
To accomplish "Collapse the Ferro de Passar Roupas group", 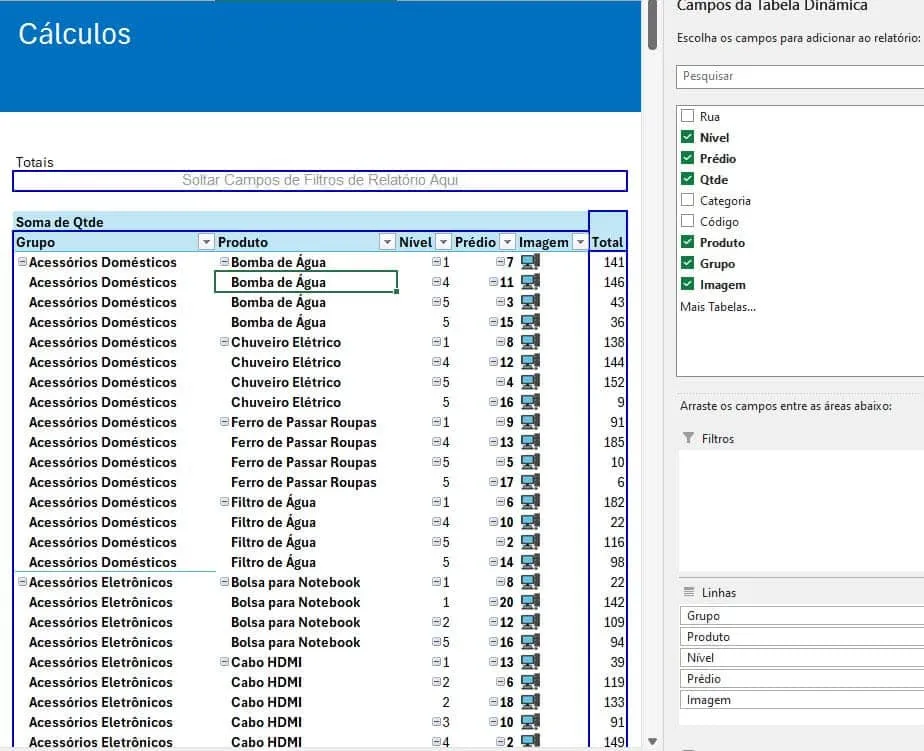I will point(224,421).
